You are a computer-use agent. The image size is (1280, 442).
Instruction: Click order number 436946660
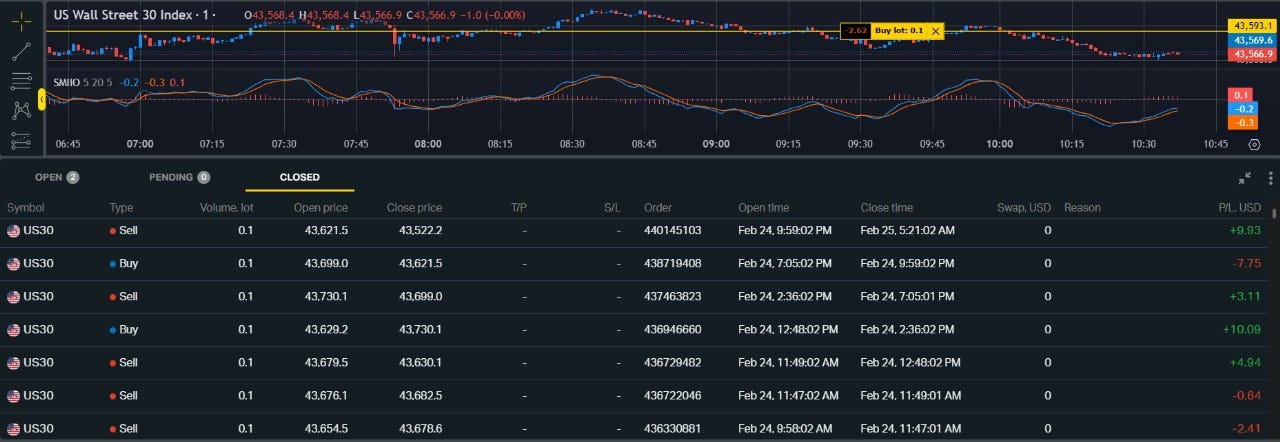click(x=672, y=329)
